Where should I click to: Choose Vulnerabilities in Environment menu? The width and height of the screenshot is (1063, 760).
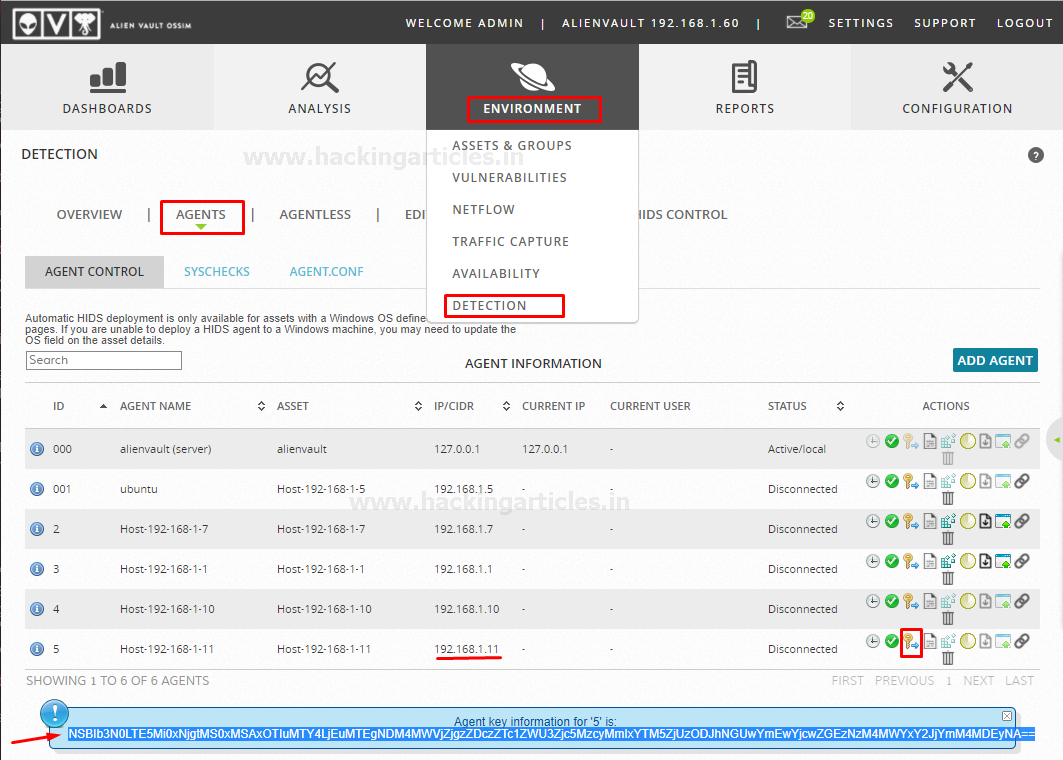pyautogui.click(x=509, y=178)
